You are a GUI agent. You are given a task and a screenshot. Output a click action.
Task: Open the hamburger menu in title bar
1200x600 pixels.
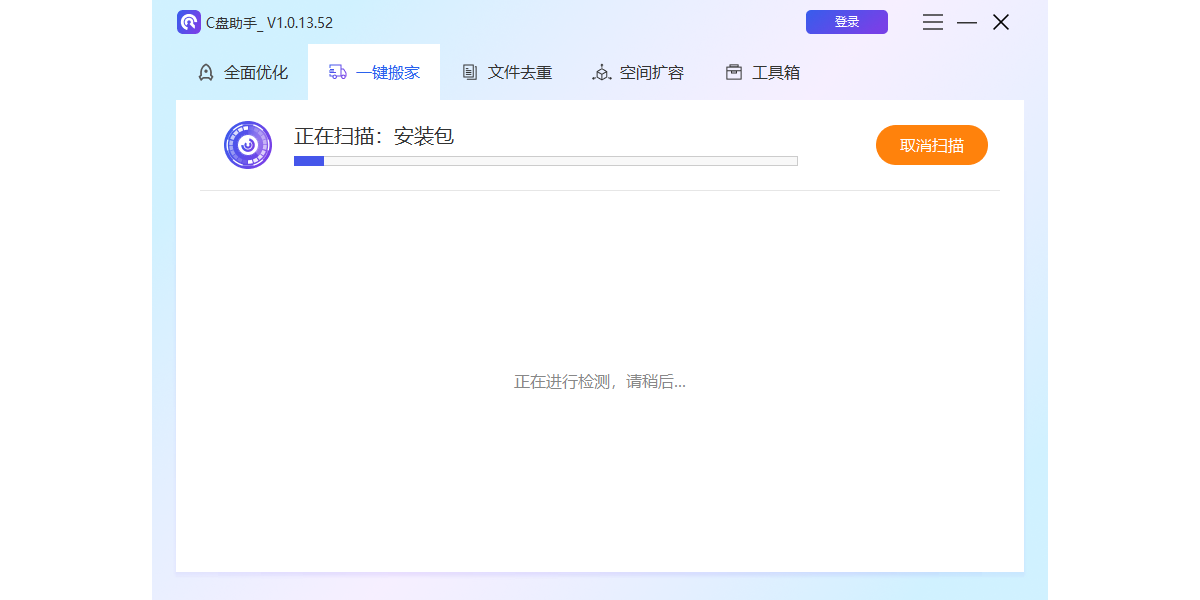click(932, 22)
